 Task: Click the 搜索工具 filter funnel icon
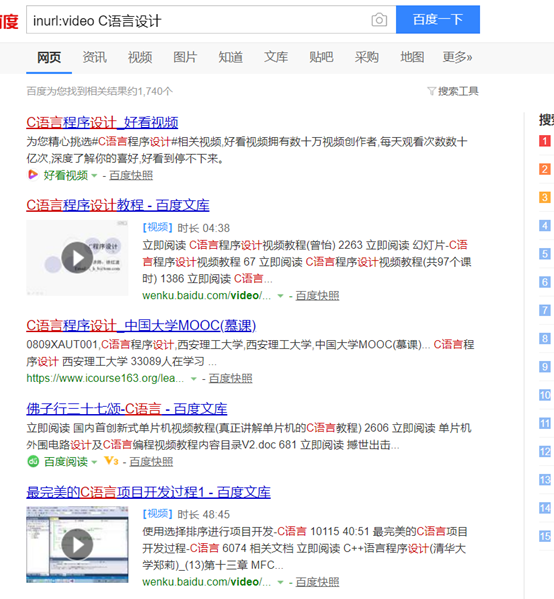pos(431,91)
